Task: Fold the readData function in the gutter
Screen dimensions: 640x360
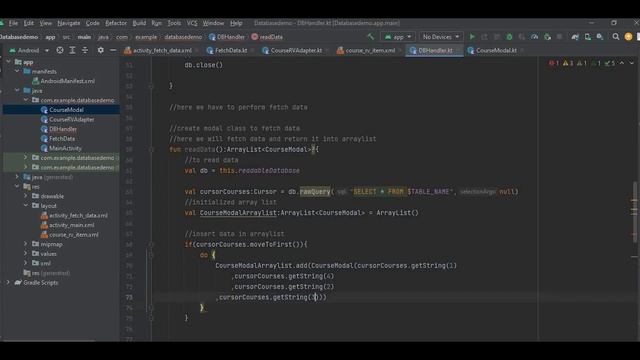Action: tap(151, 149)
